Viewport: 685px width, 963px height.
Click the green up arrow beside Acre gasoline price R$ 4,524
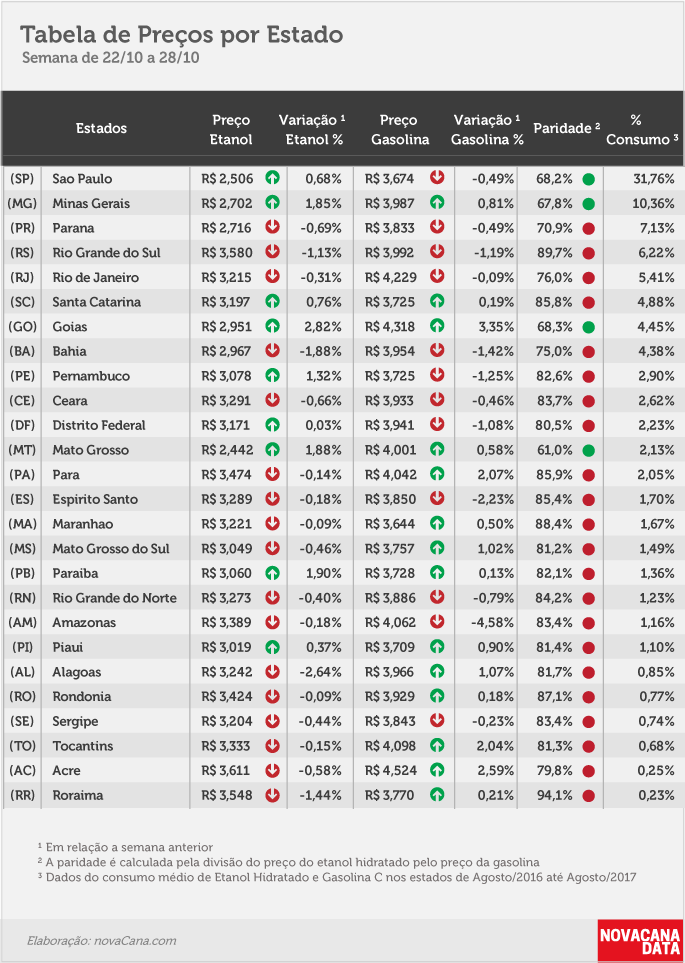pyautogui.click(x=437, y=770)
